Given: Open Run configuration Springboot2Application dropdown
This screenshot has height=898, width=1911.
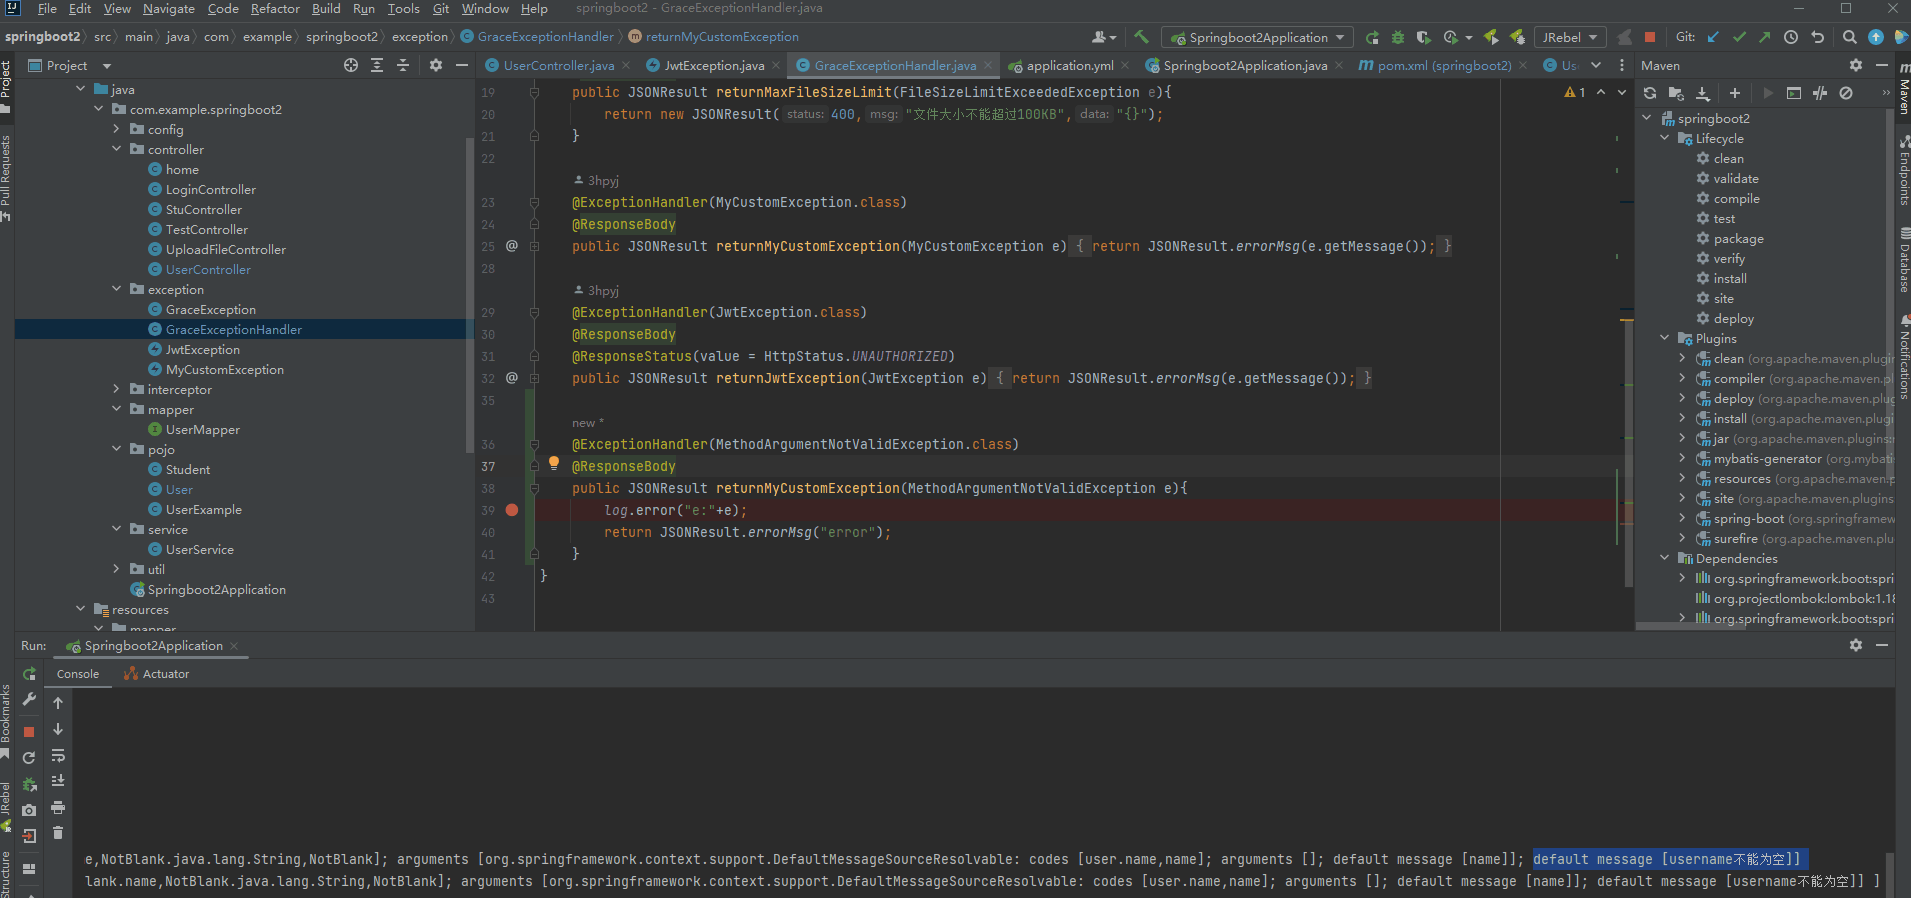Looking at the screenshot, I should (x=1258, y=37).
